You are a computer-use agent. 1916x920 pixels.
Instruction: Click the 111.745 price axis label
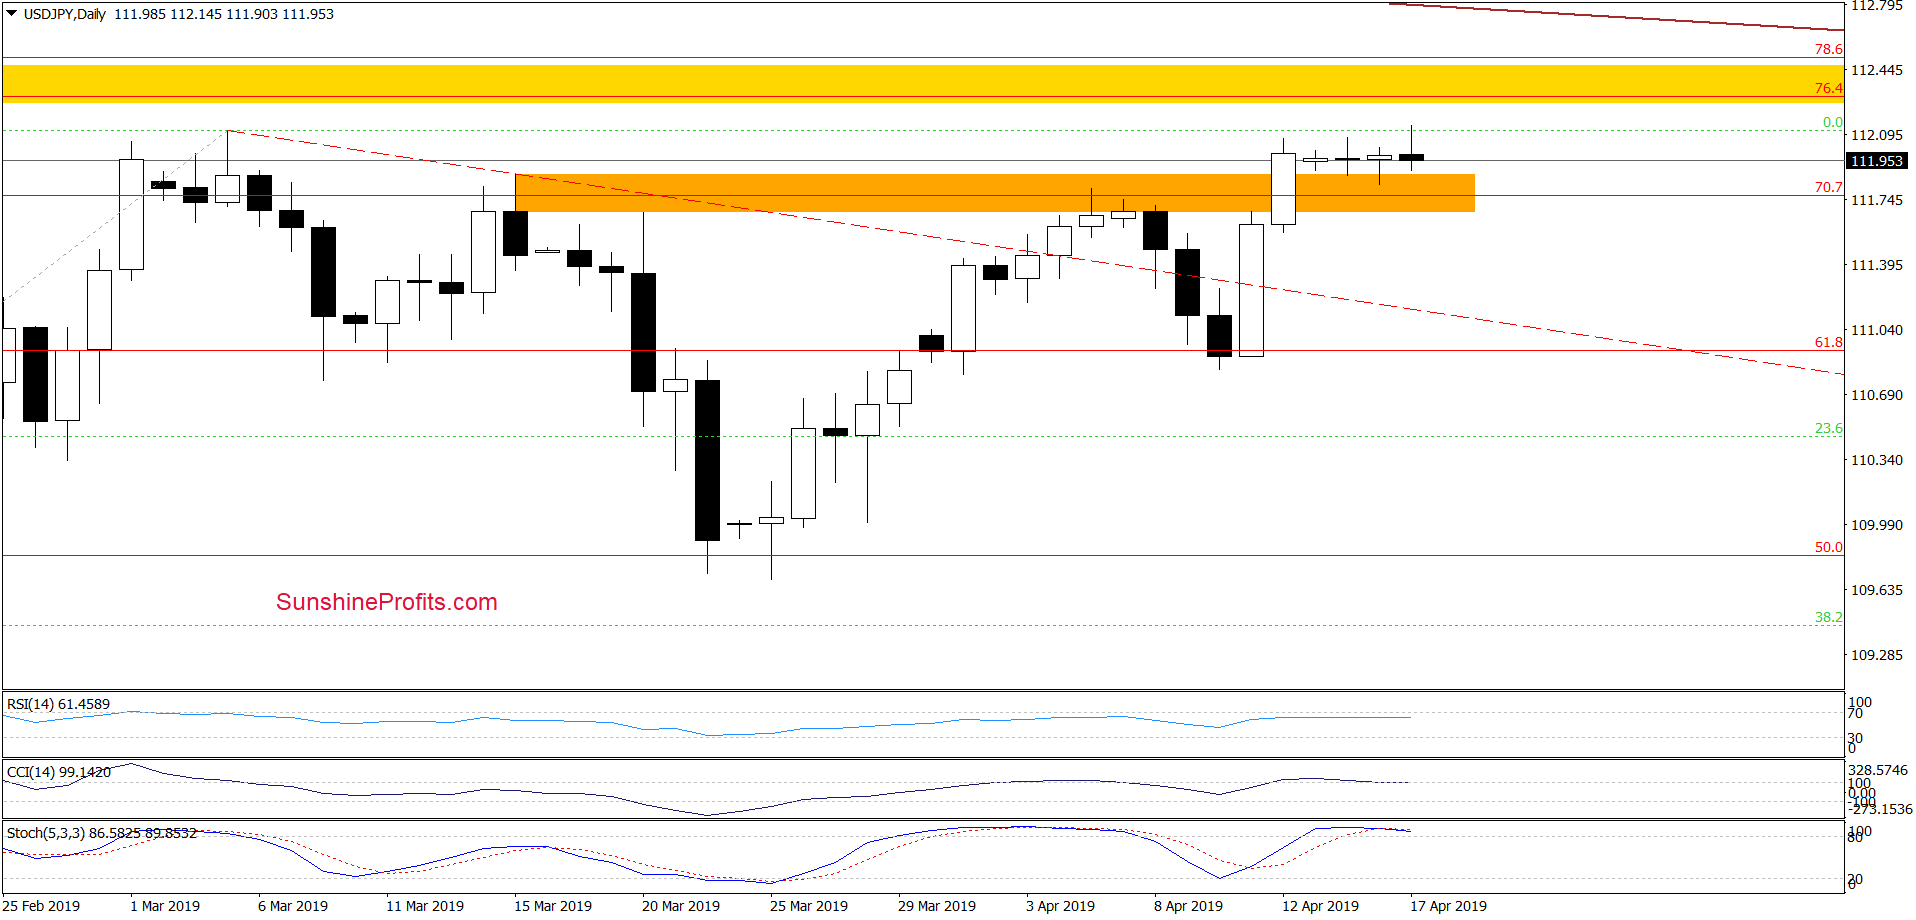point(1877,200)
